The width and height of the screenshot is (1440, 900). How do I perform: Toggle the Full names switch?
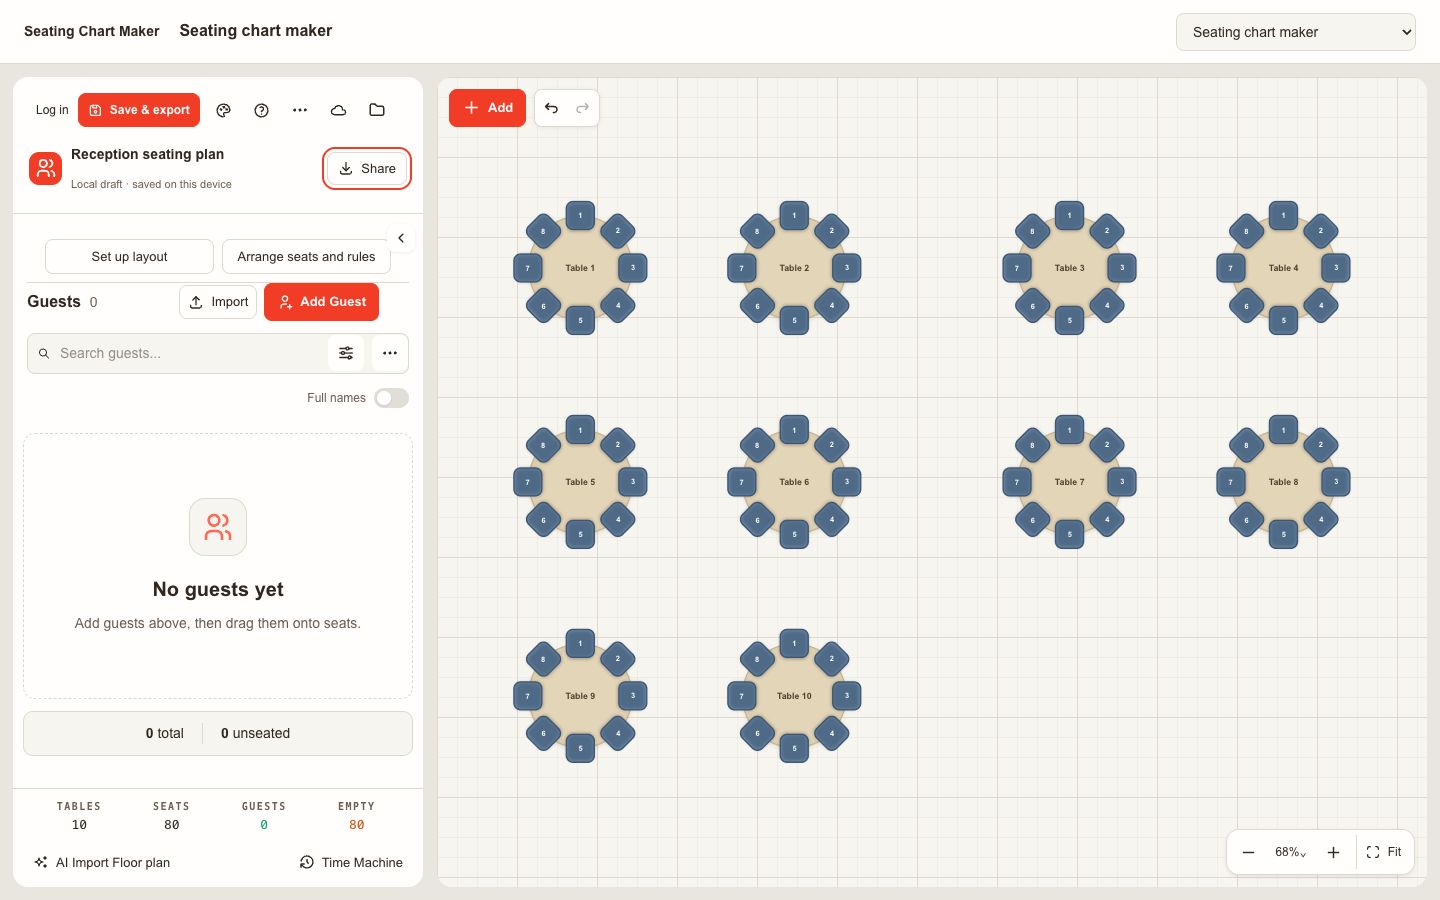pyautogui.click(x=391, y=398)
